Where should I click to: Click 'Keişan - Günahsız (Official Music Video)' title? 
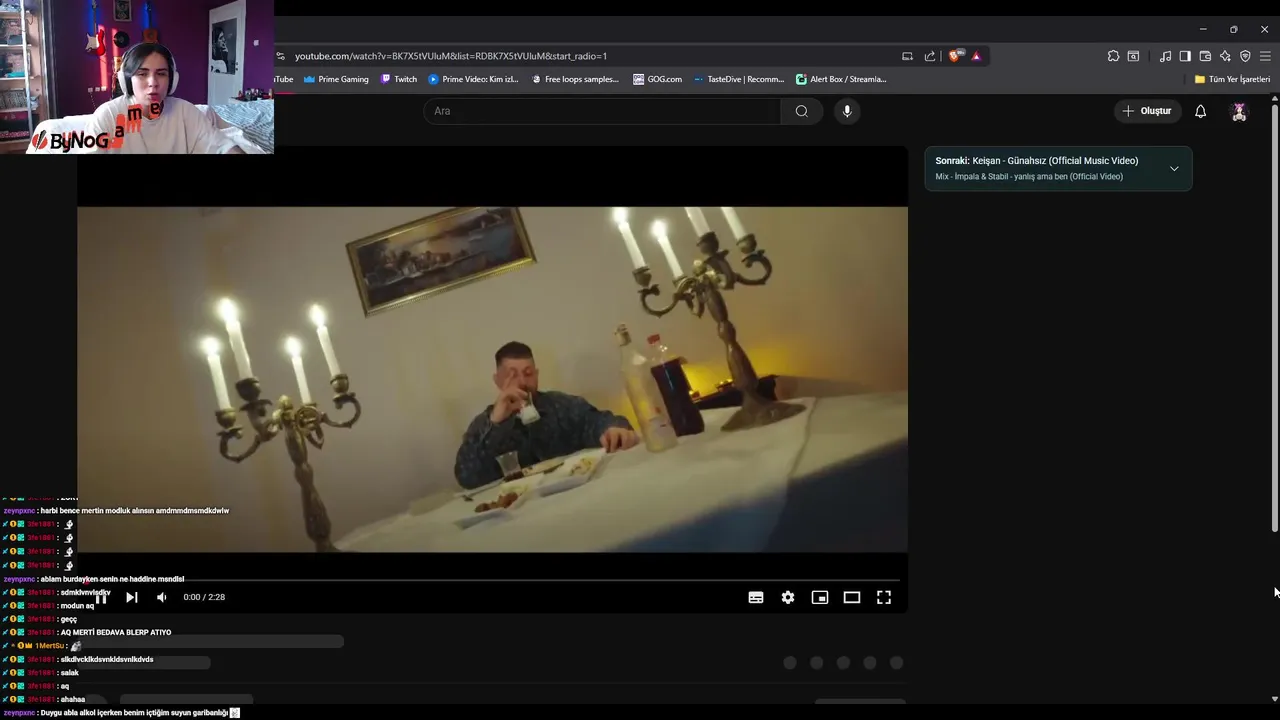pyautogui.click(x=1055, y=160)
